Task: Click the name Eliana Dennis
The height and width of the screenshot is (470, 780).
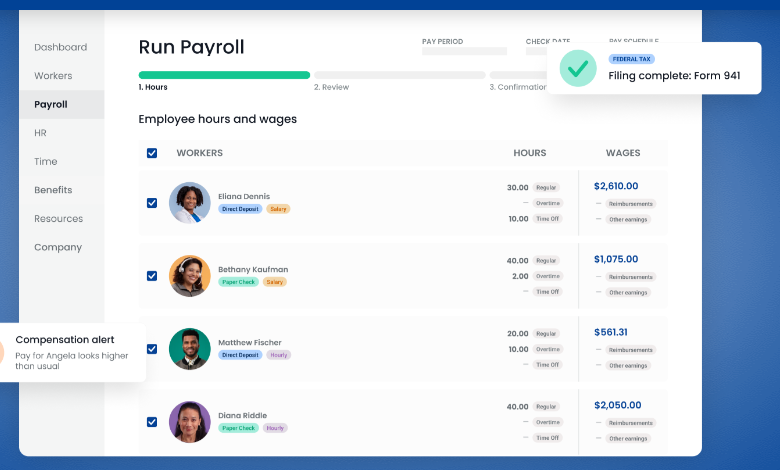Action: point(244,196)
